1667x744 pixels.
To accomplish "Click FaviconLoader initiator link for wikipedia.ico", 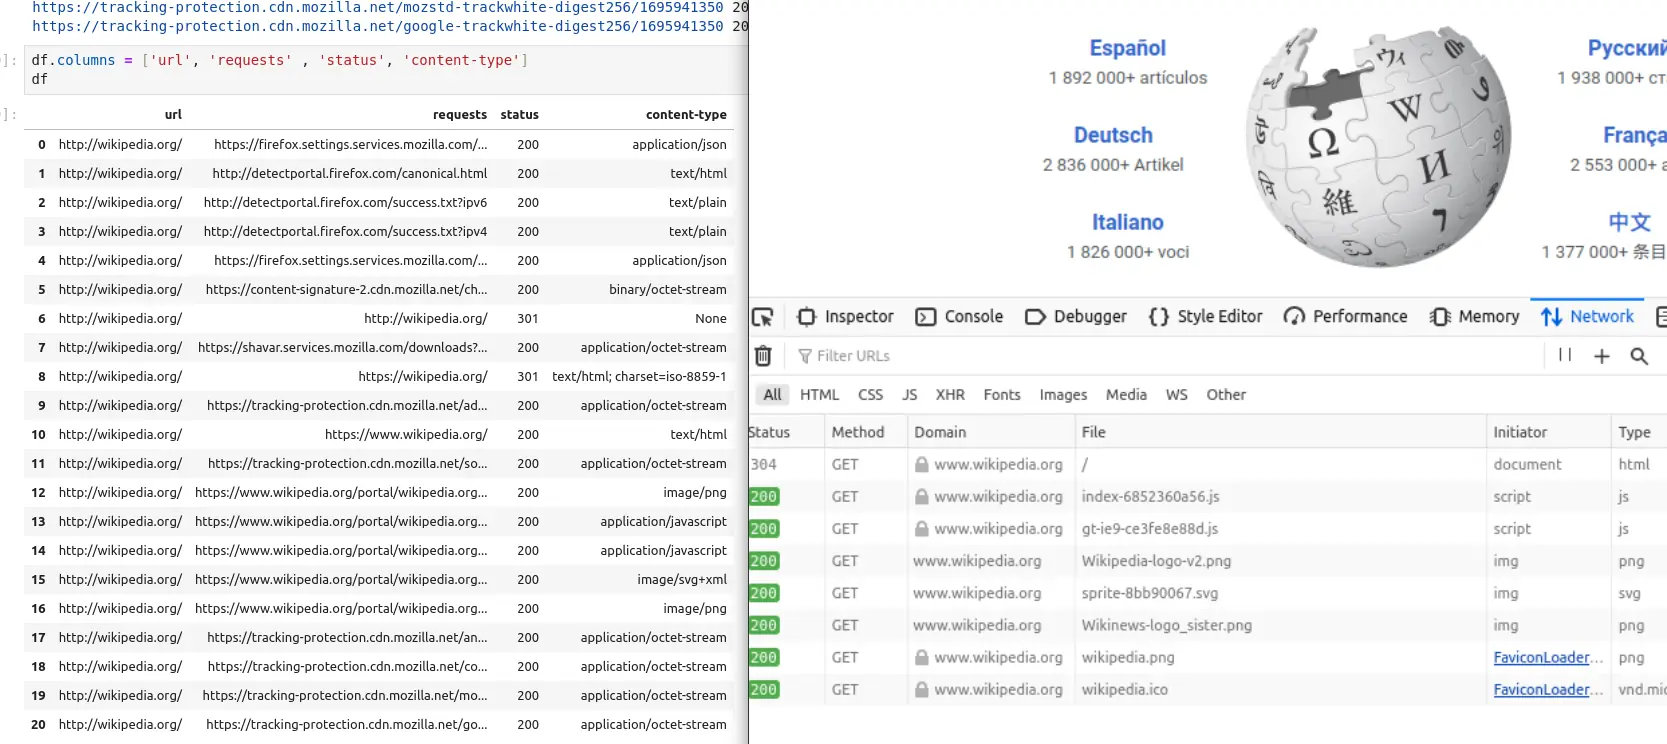I will (1547, 690).
